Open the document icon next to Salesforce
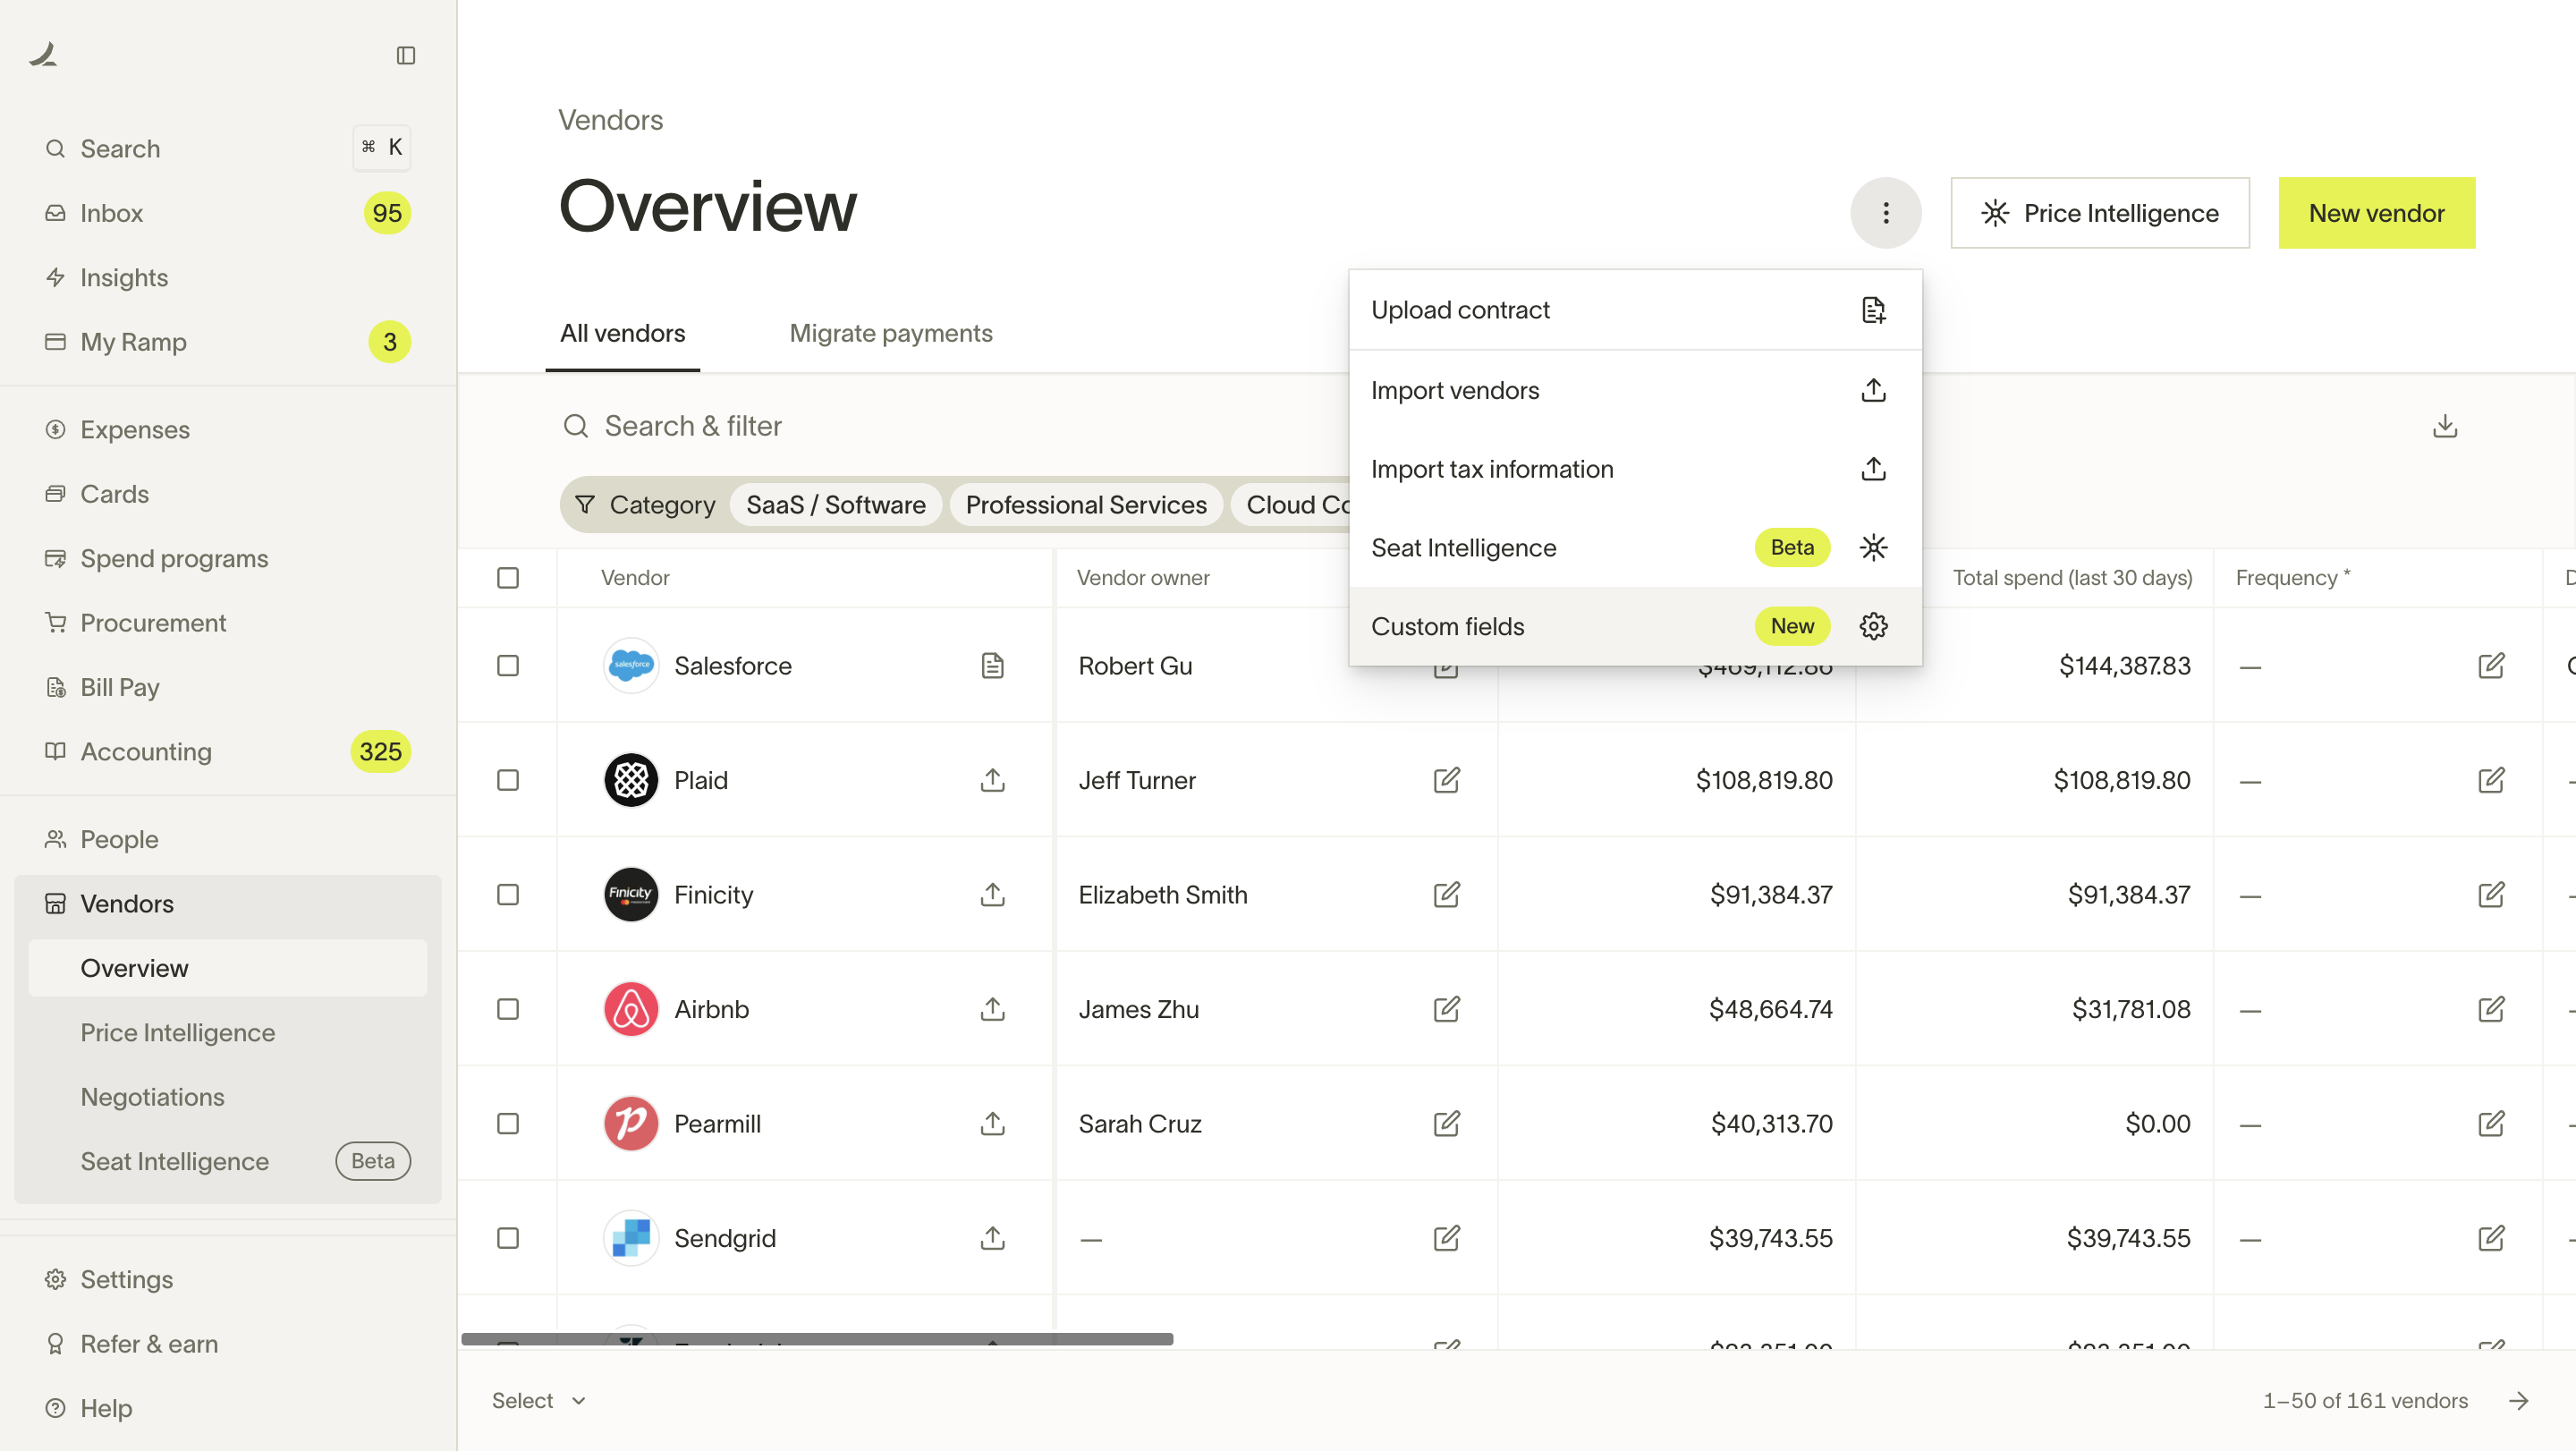2576x1451 pixels. (x=992, y=665)
